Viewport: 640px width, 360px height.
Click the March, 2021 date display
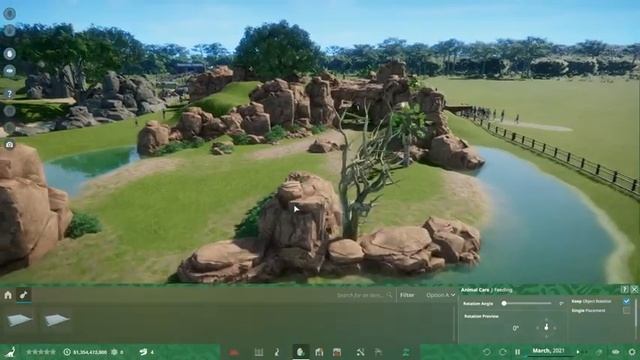tap(548, 351)
